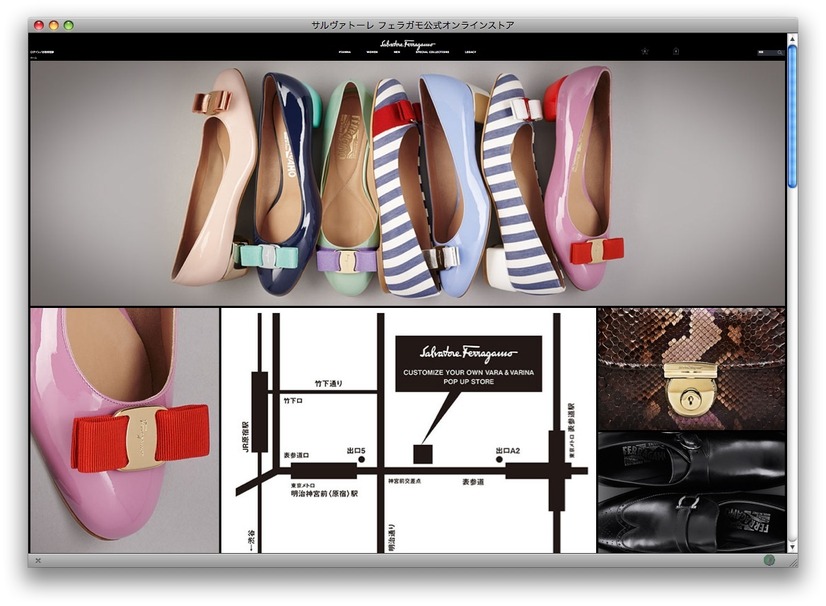The image size is (826, 606).
Task: Click the magnifier search icon
Action: [x=780, y=52]
